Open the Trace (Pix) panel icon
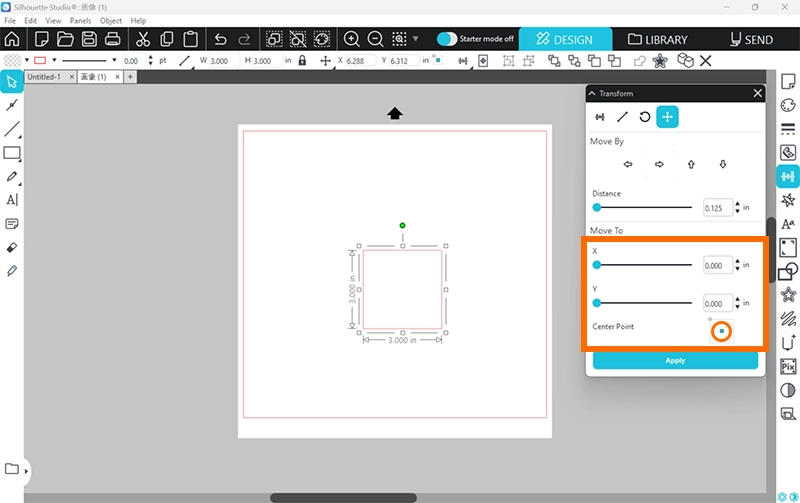This screenshot has width=800, height=503. click(788, 366)
